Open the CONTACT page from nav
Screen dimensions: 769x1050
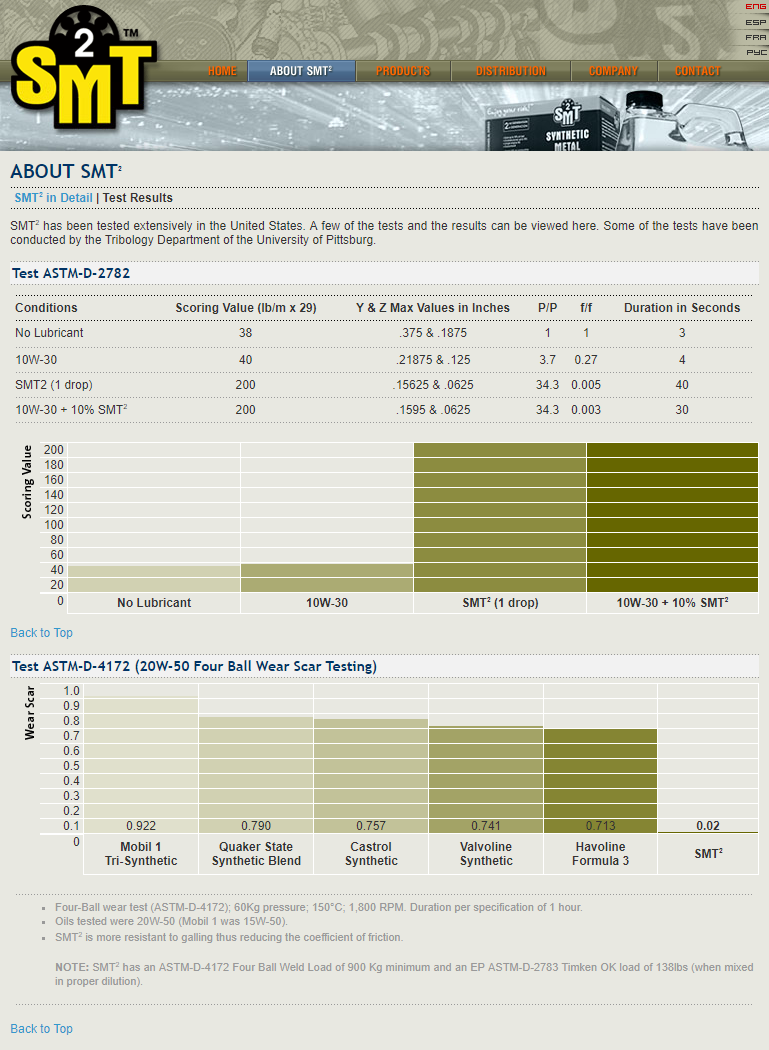(697, 71)
